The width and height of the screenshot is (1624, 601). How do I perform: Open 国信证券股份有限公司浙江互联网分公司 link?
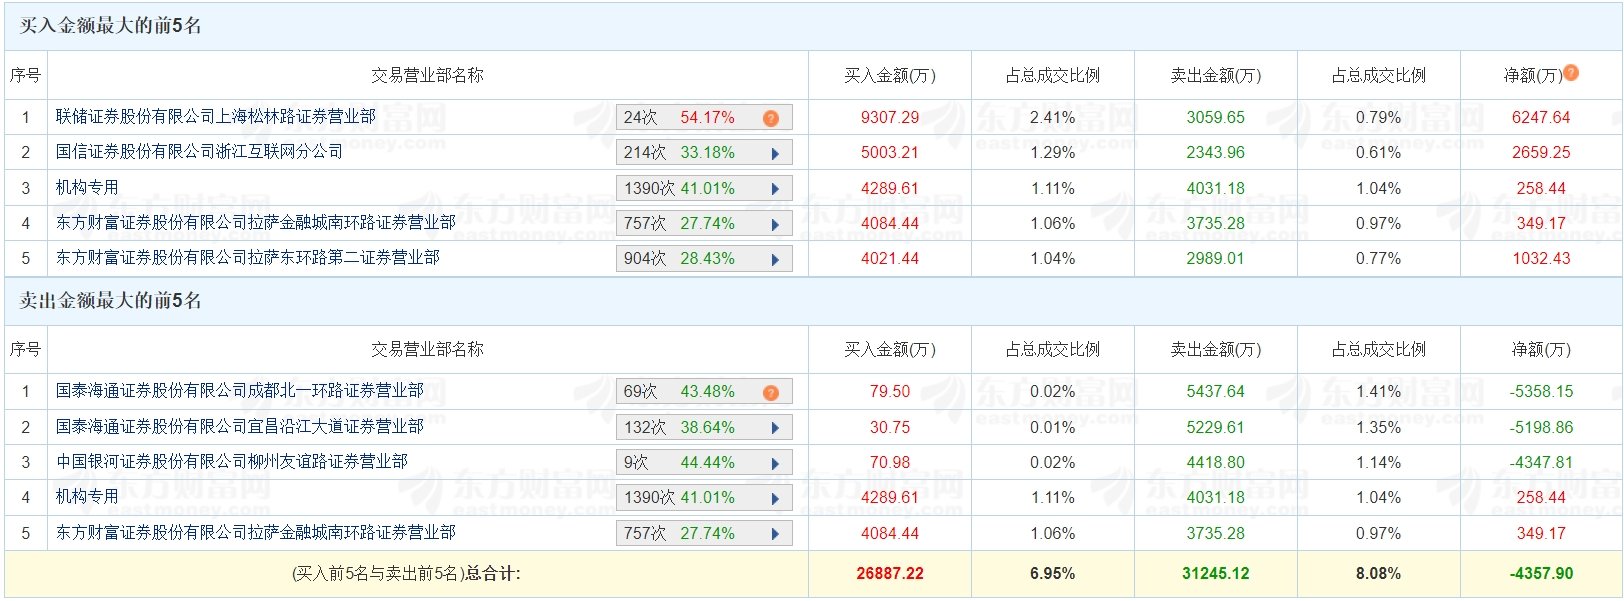[199, 152]
